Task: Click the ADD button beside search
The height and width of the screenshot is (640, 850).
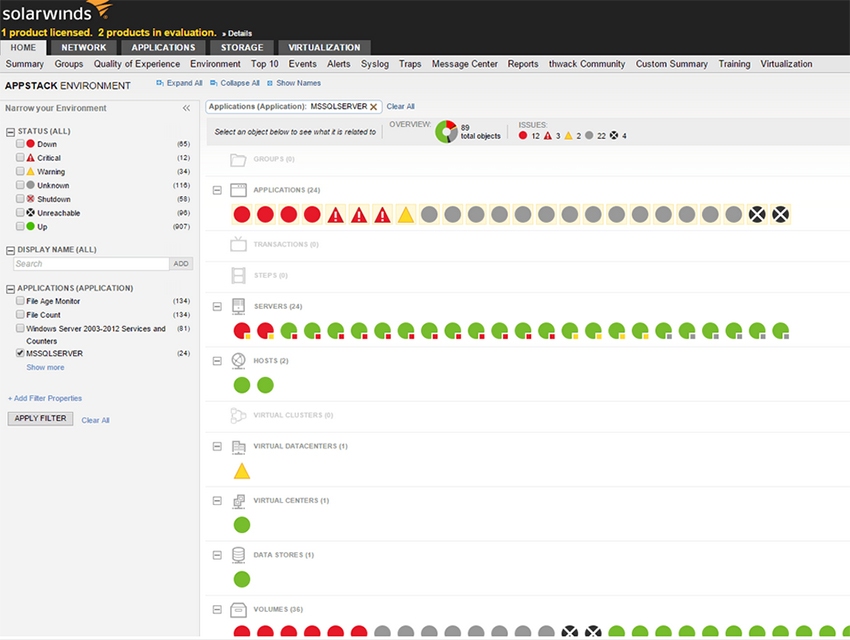Action: click(x=181, y=264)
